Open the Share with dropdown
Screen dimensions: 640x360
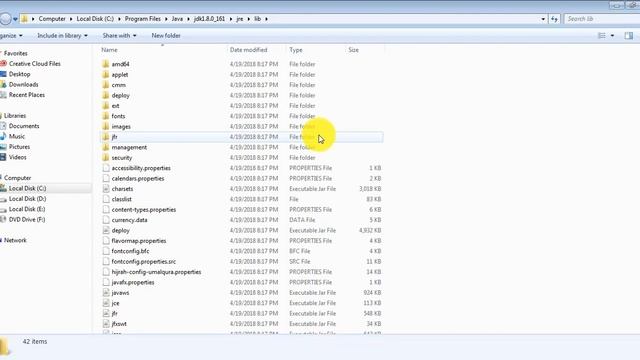[x=120, y=36]
